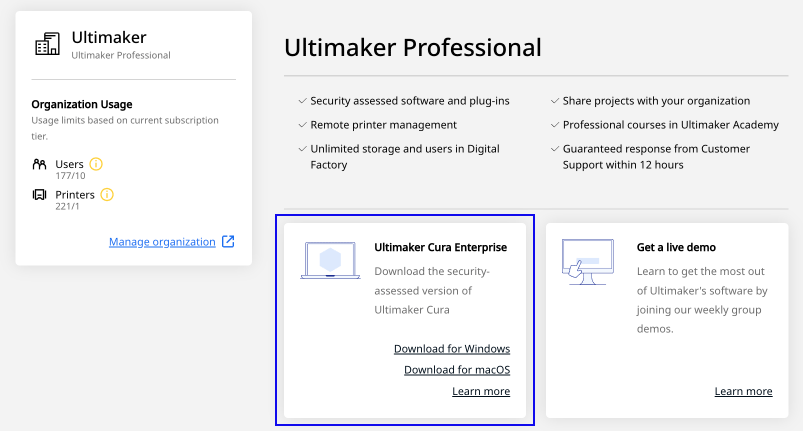Click the info icon next to Users
This screenshot has height=431, width=803.
point(97,164)
